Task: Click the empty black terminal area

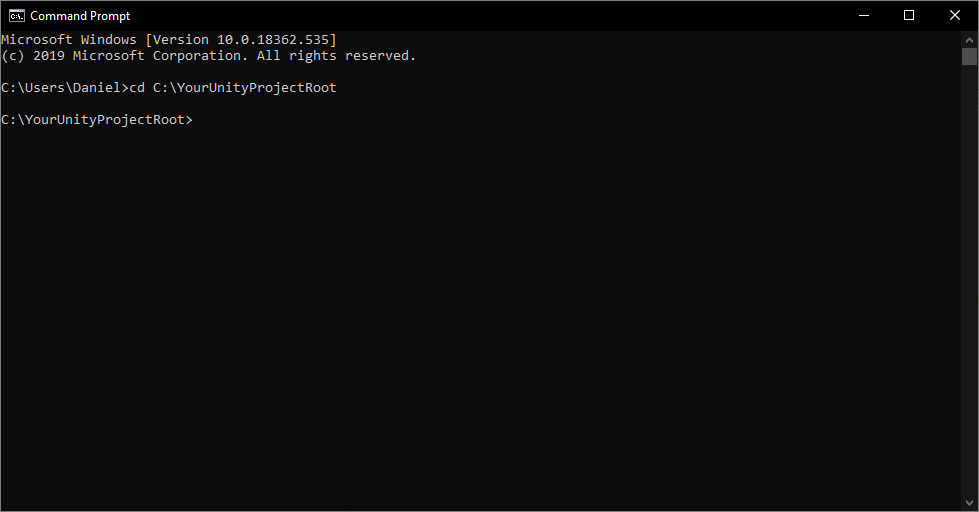Action: [x=481, y=312]
